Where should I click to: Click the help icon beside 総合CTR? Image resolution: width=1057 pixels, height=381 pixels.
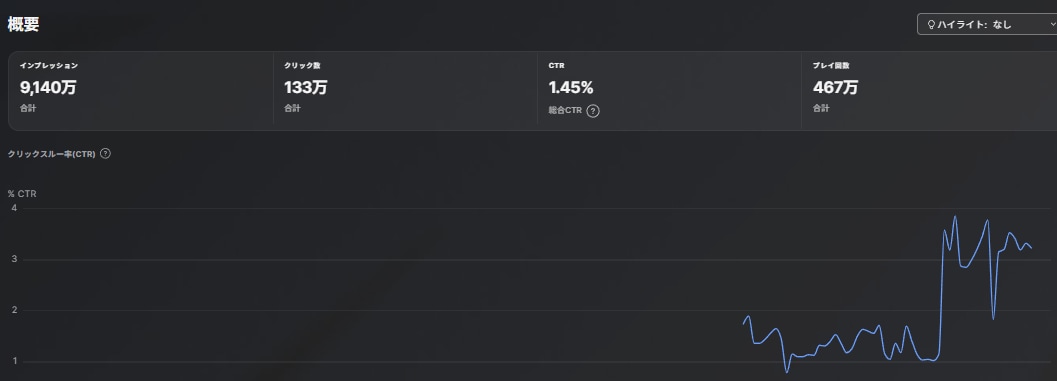(x=593, y=111)
